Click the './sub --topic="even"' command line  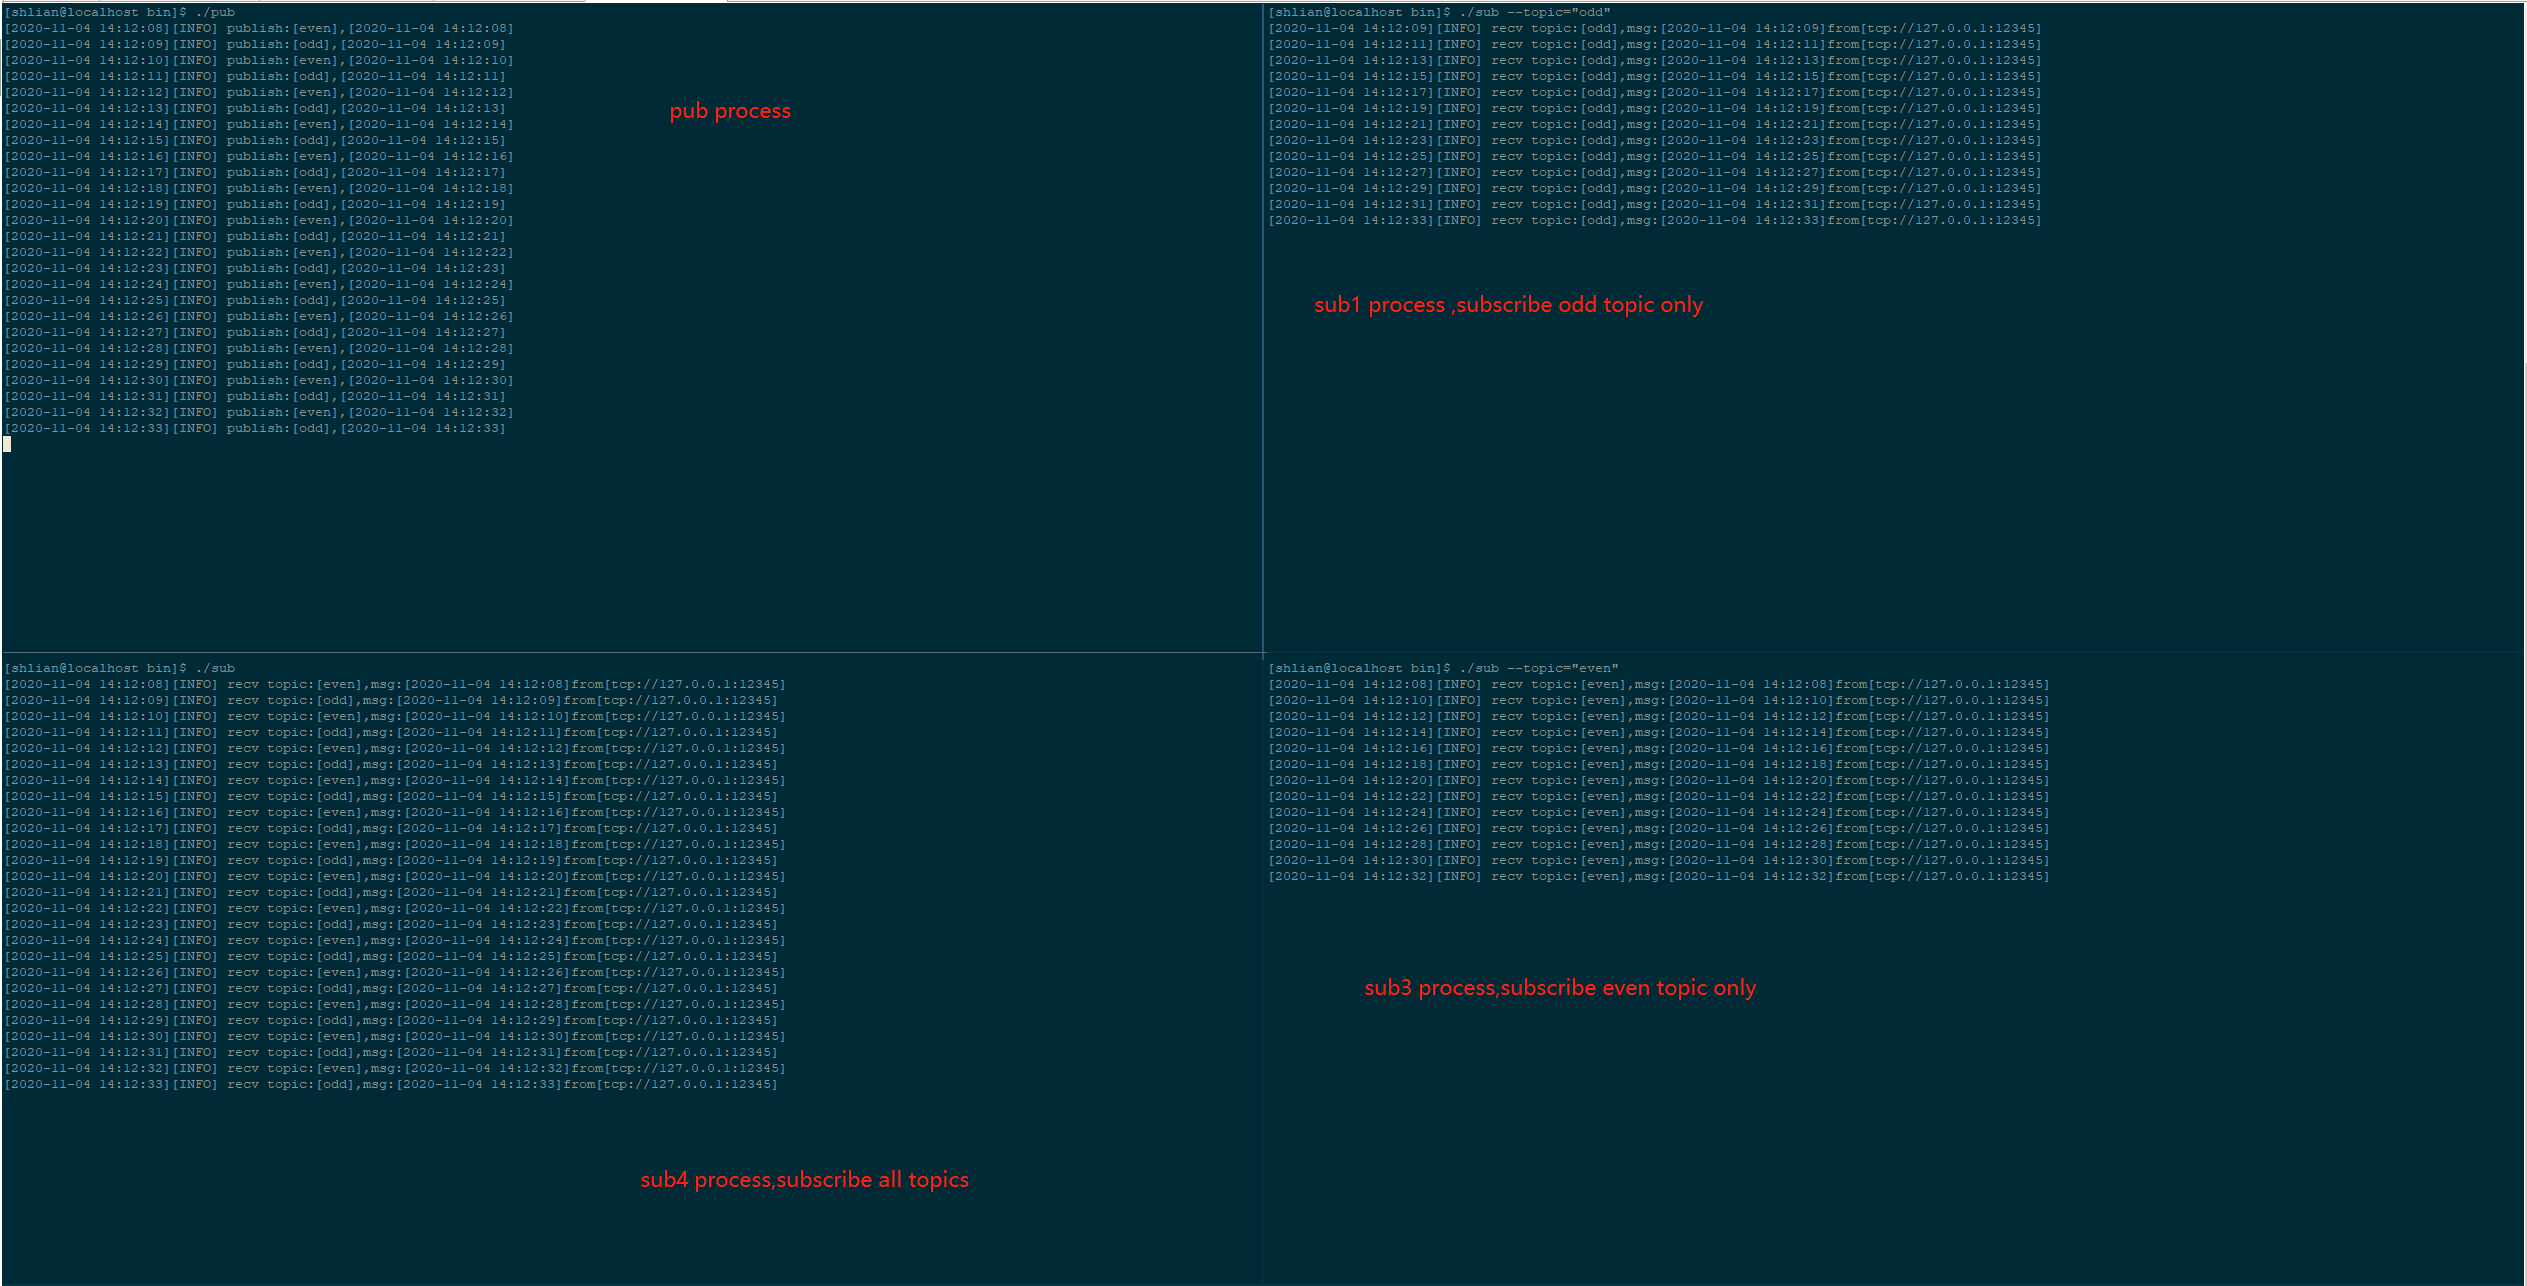coord(1443,668)
